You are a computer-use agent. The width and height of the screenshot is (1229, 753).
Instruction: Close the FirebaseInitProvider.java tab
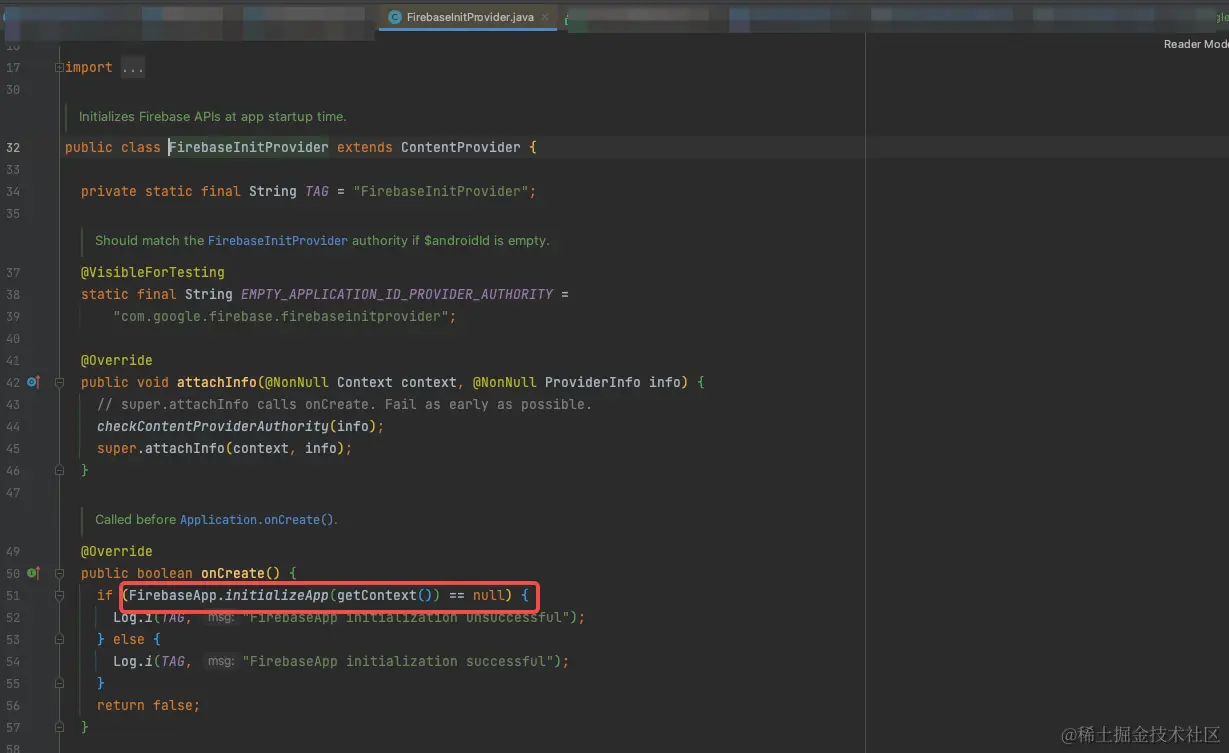click(x=545, y=17)
